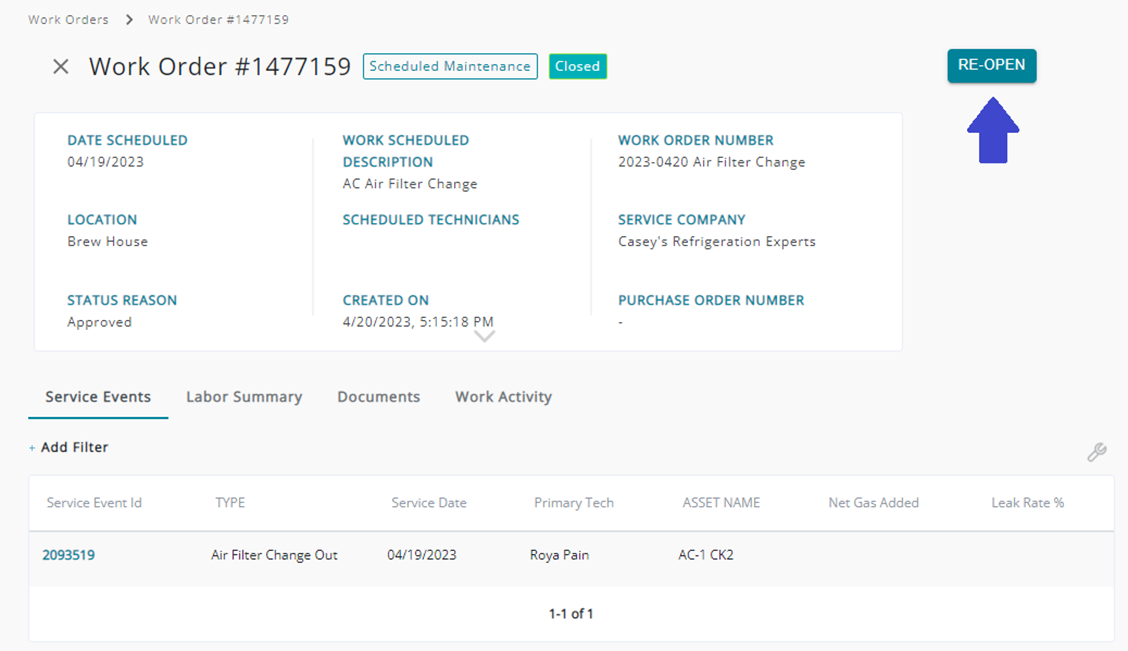The image size is (1128, 651).
Task: Click the SCHEDULED TECHNICIANS label
Action: (431, 220)
